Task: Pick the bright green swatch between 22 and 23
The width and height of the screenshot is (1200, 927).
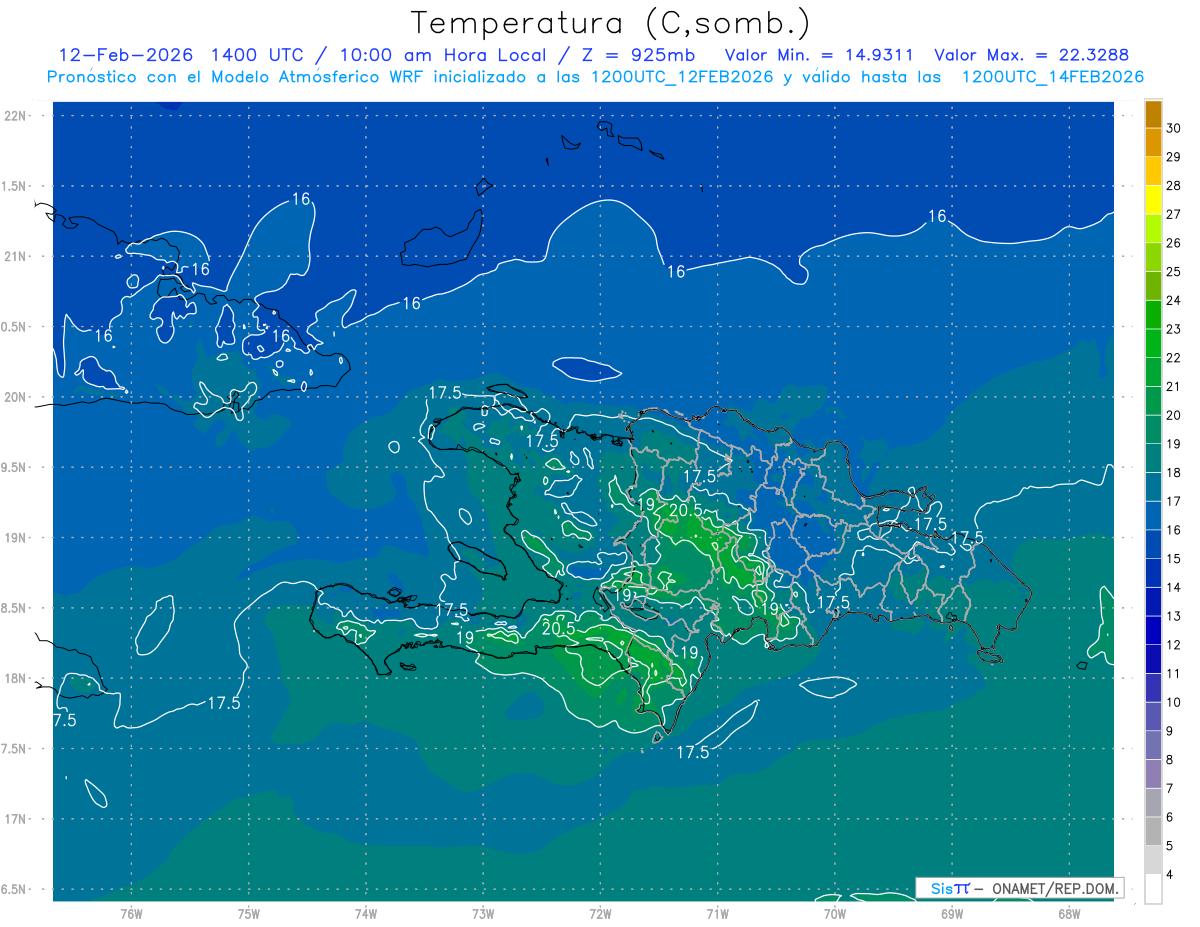Action: 1153,343
